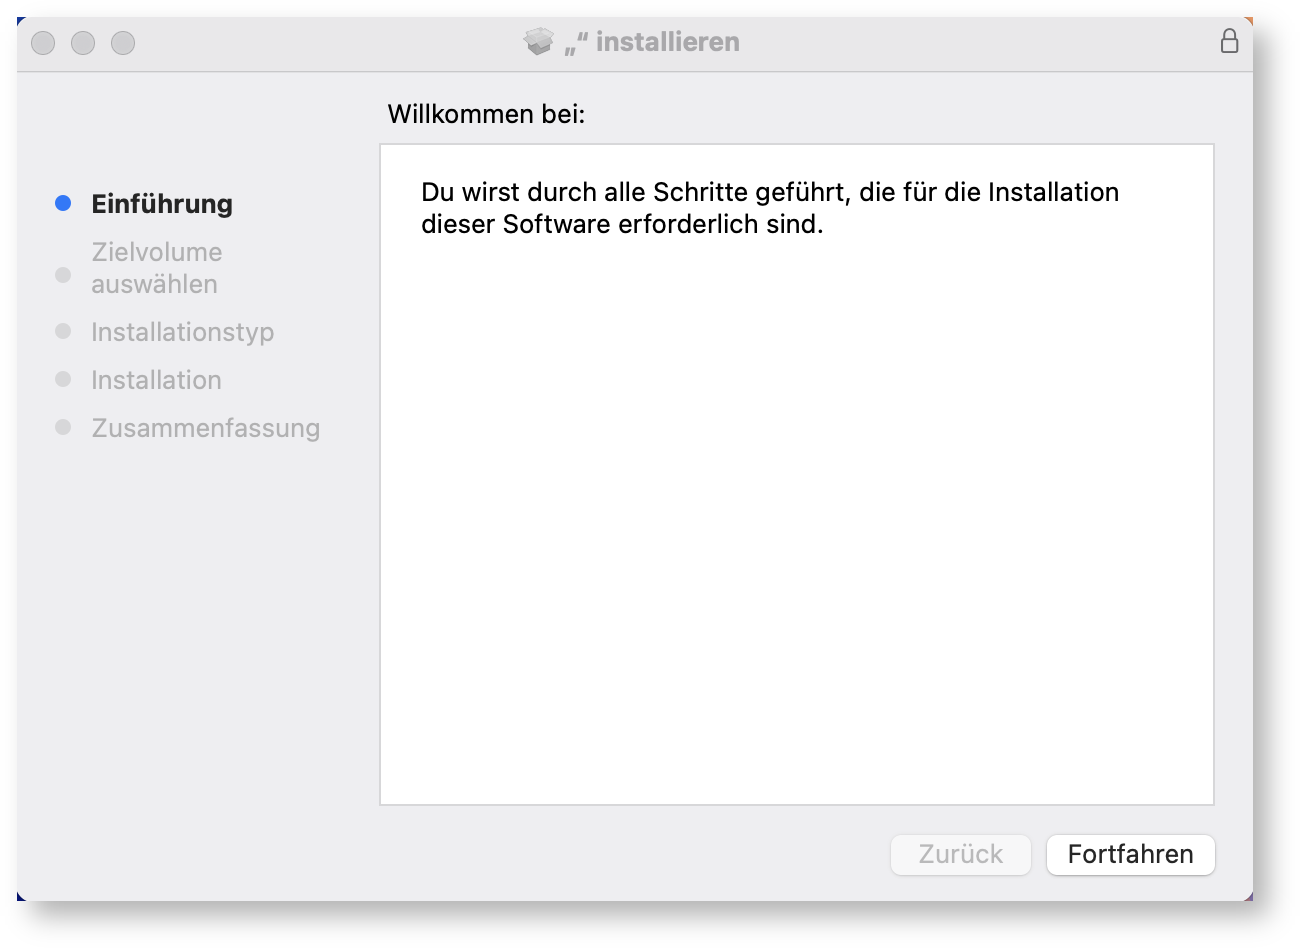Viewport: 1301px width, 949px height.
Task: Click the package box icon in the title bar
Action: pos(538,41)
